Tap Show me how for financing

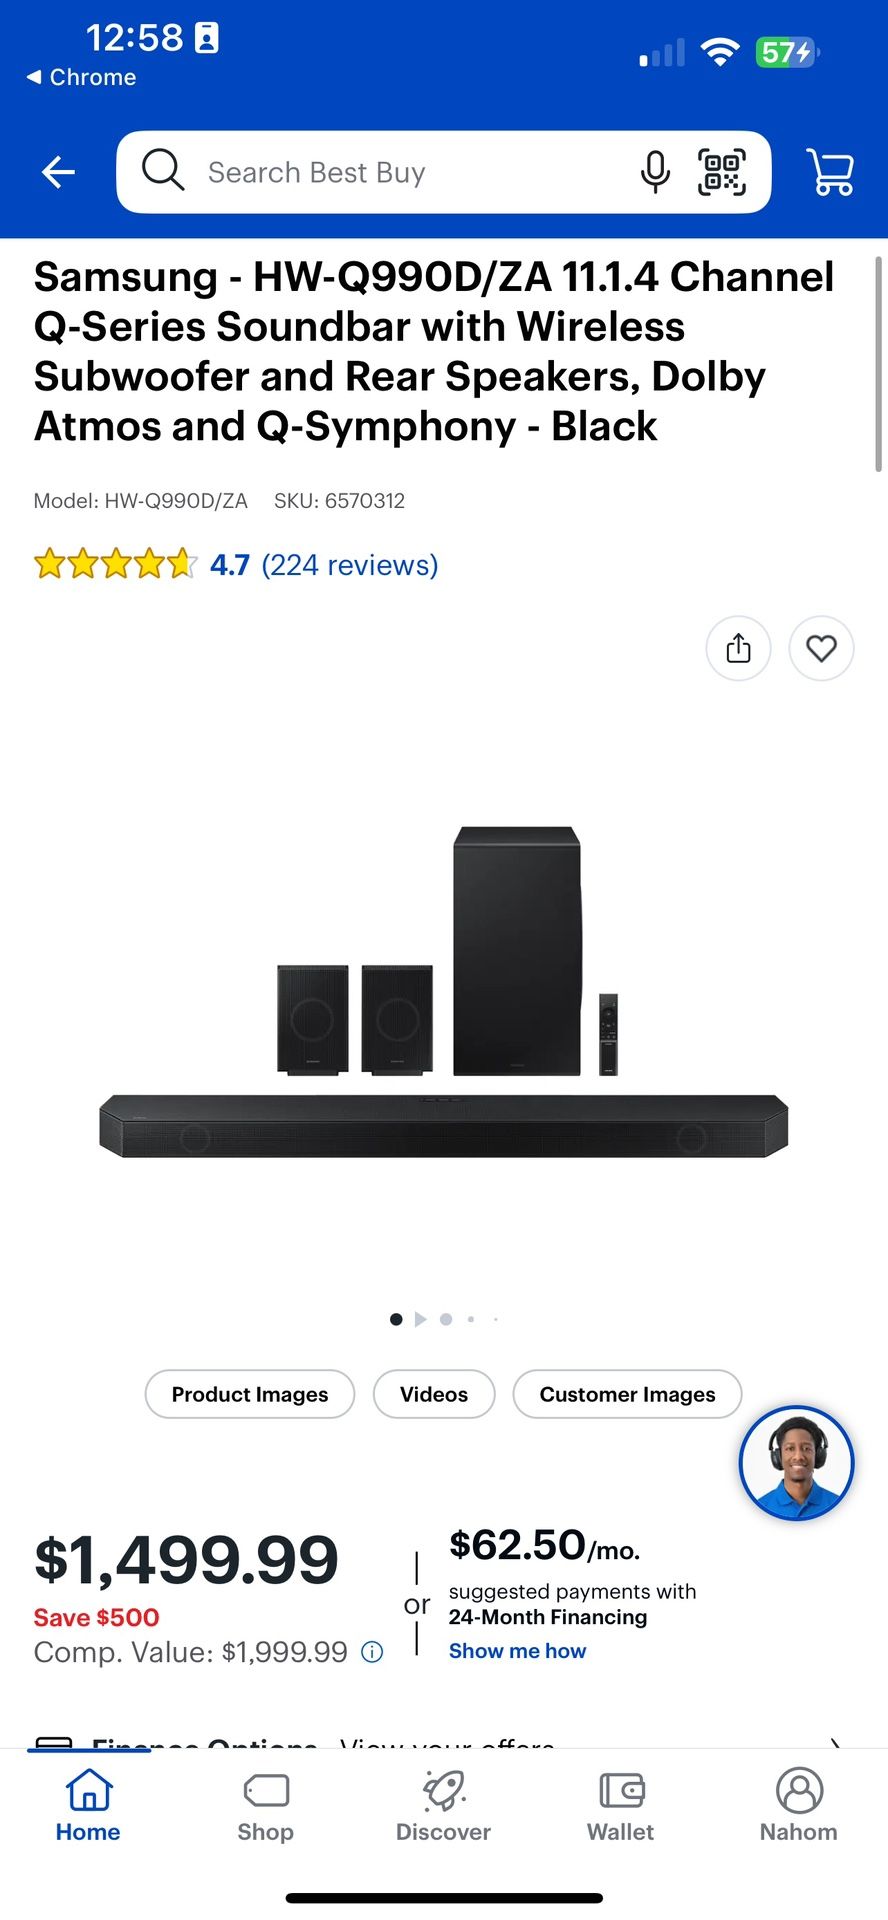pyautogui.click(x=517, y=1650)
